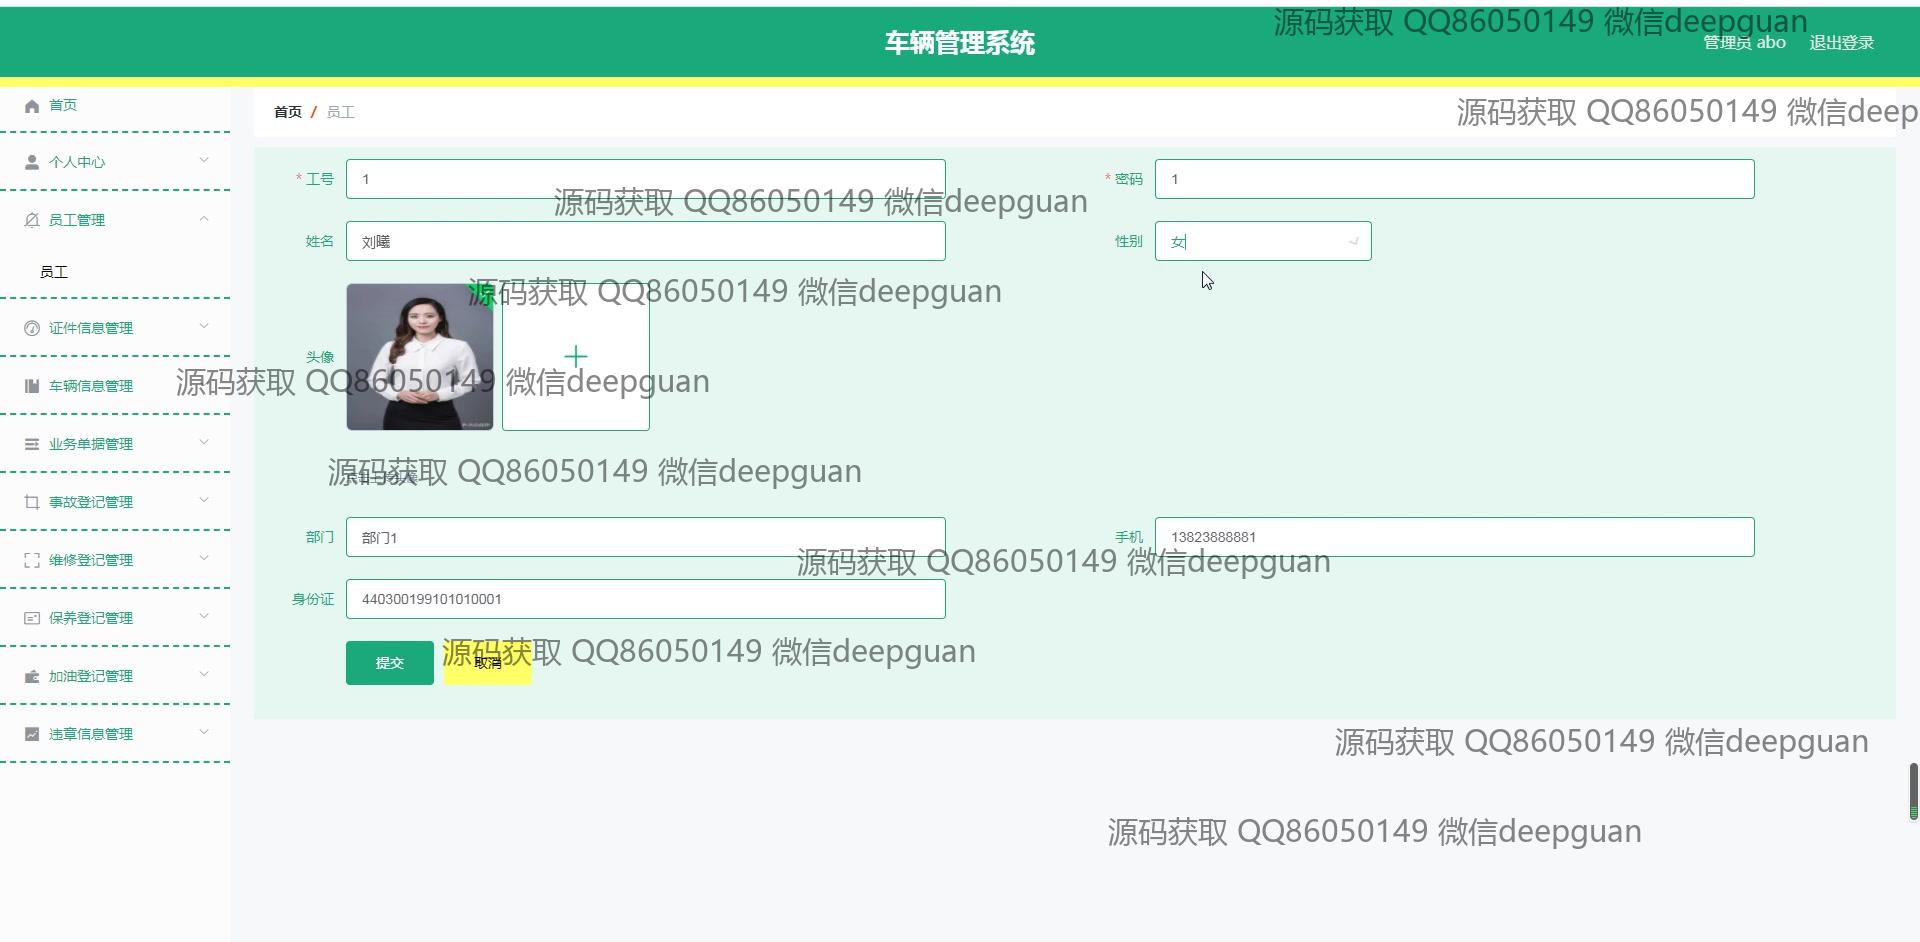Click the uploaded avatar photo thumbnail
This screenshot has height=942, width=1920.
420,357
